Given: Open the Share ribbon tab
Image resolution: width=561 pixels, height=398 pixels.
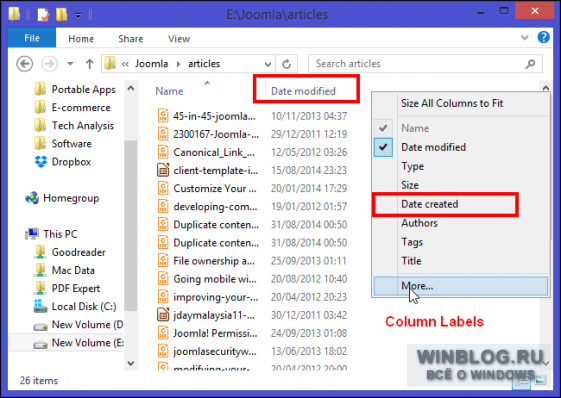Looking at the screenshot, I should tap(131, 39).
